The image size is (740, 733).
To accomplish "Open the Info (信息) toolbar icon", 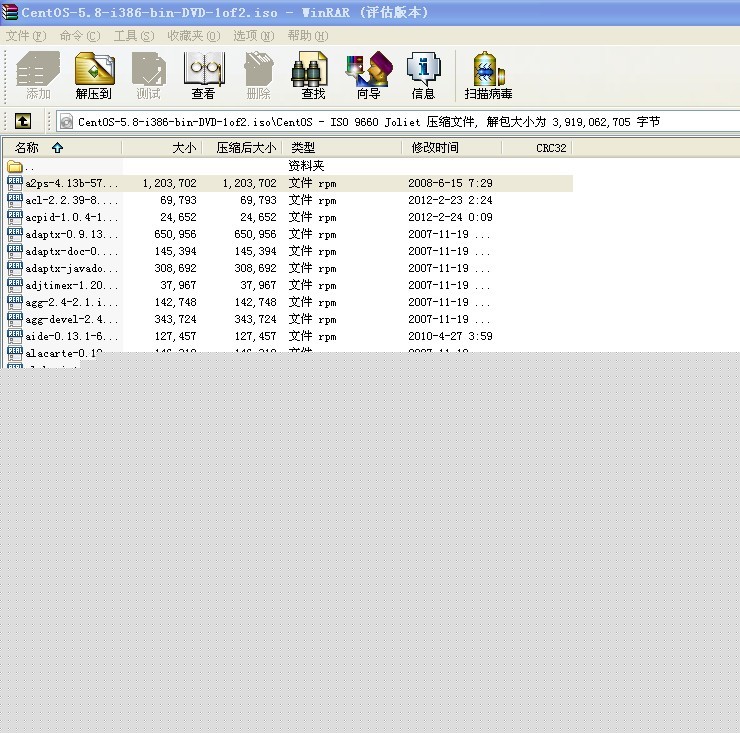I will click(423, 76).
